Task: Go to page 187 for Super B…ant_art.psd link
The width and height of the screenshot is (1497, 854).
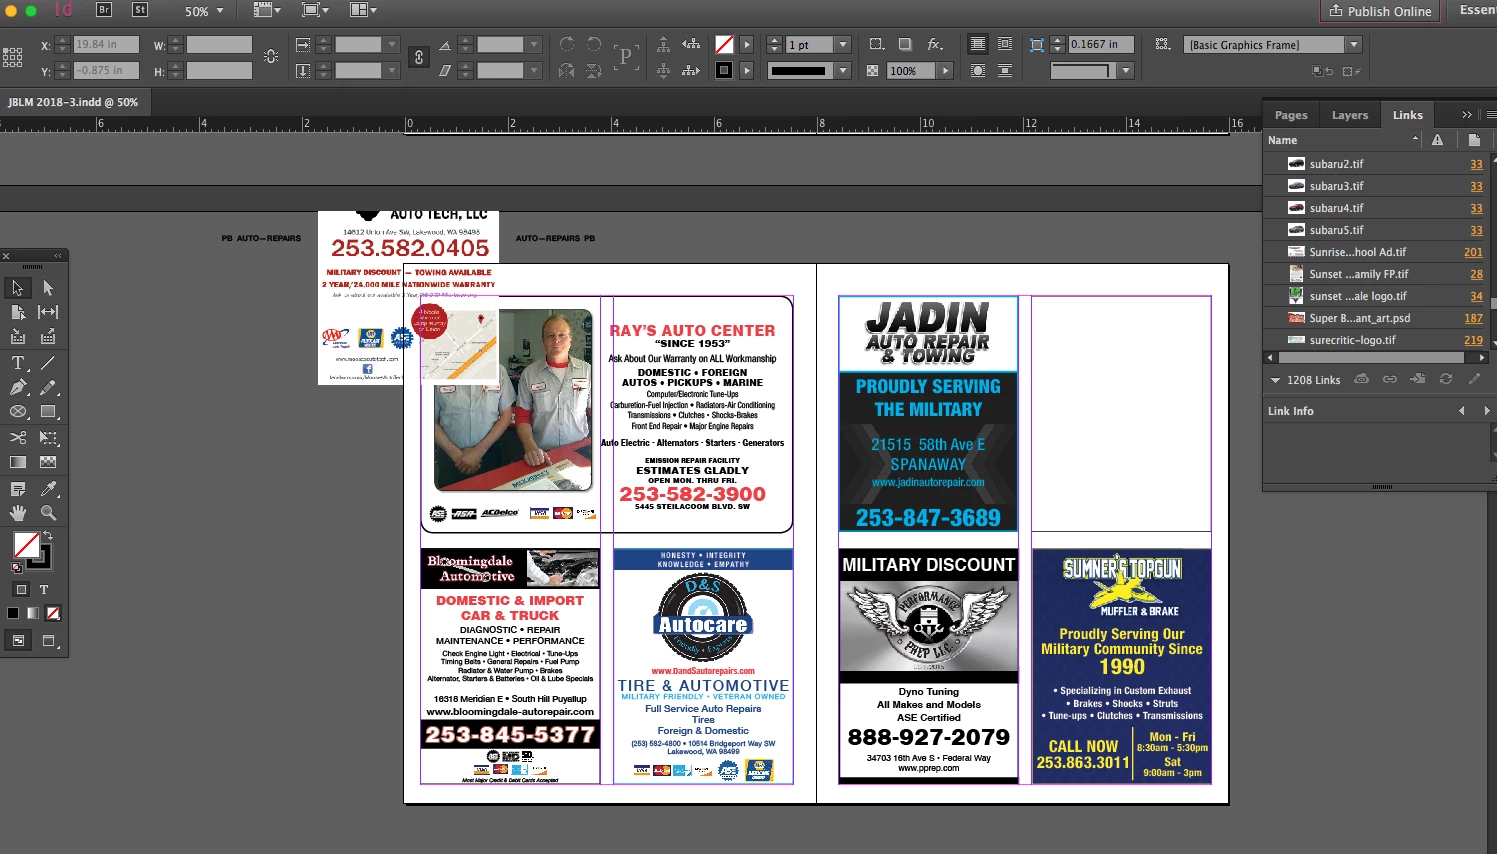Action: click(x=1473, y=318)
